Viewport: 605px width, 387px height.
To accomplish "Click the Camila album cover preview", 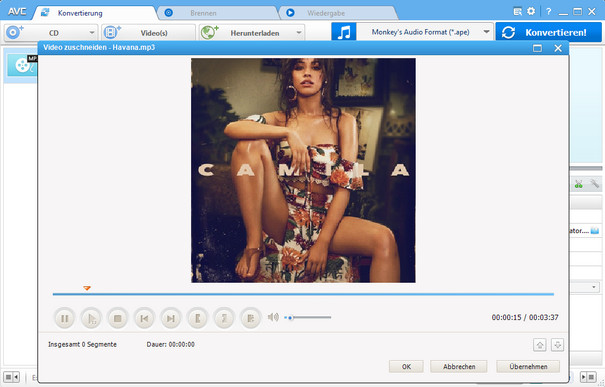I will point(303,170).
